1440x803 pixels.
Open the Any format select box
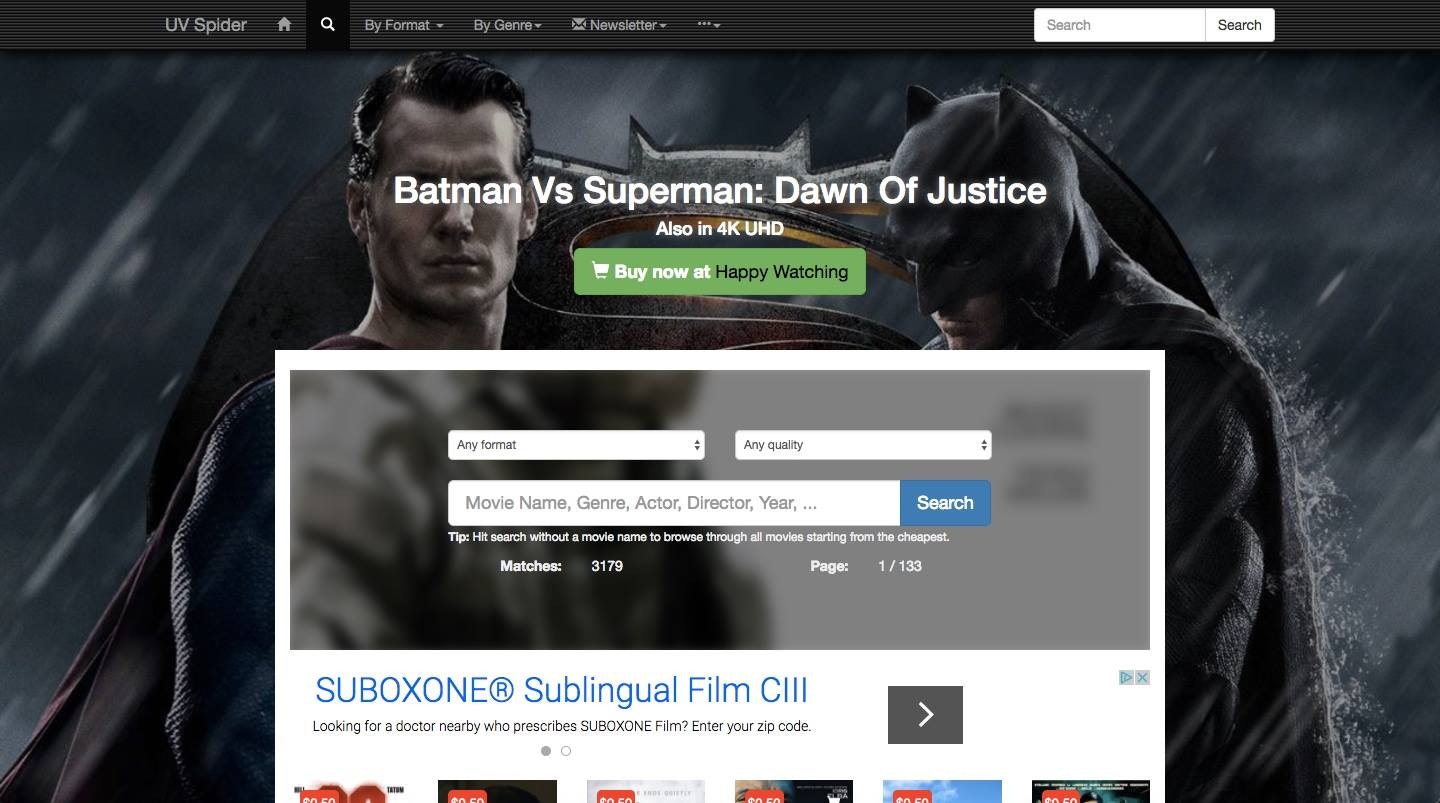tap(576, 445)
